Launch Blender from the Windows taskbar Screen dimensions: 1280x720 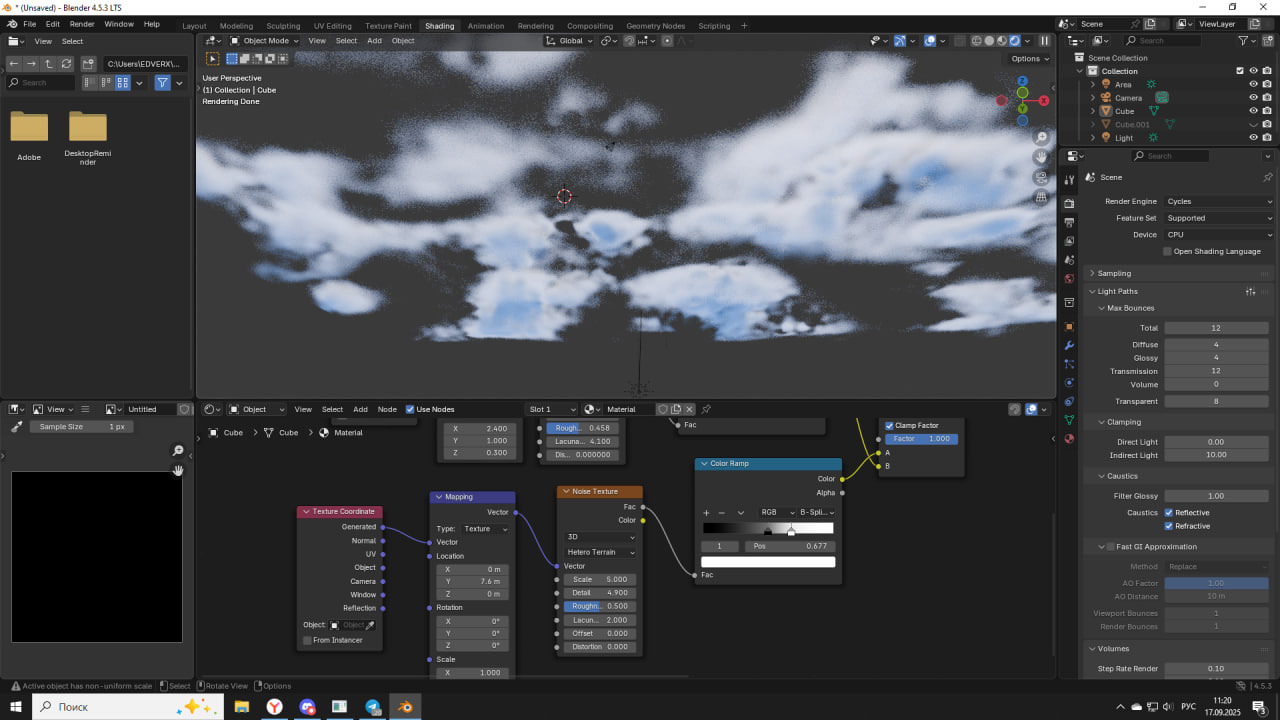click(x=405, y=707)
